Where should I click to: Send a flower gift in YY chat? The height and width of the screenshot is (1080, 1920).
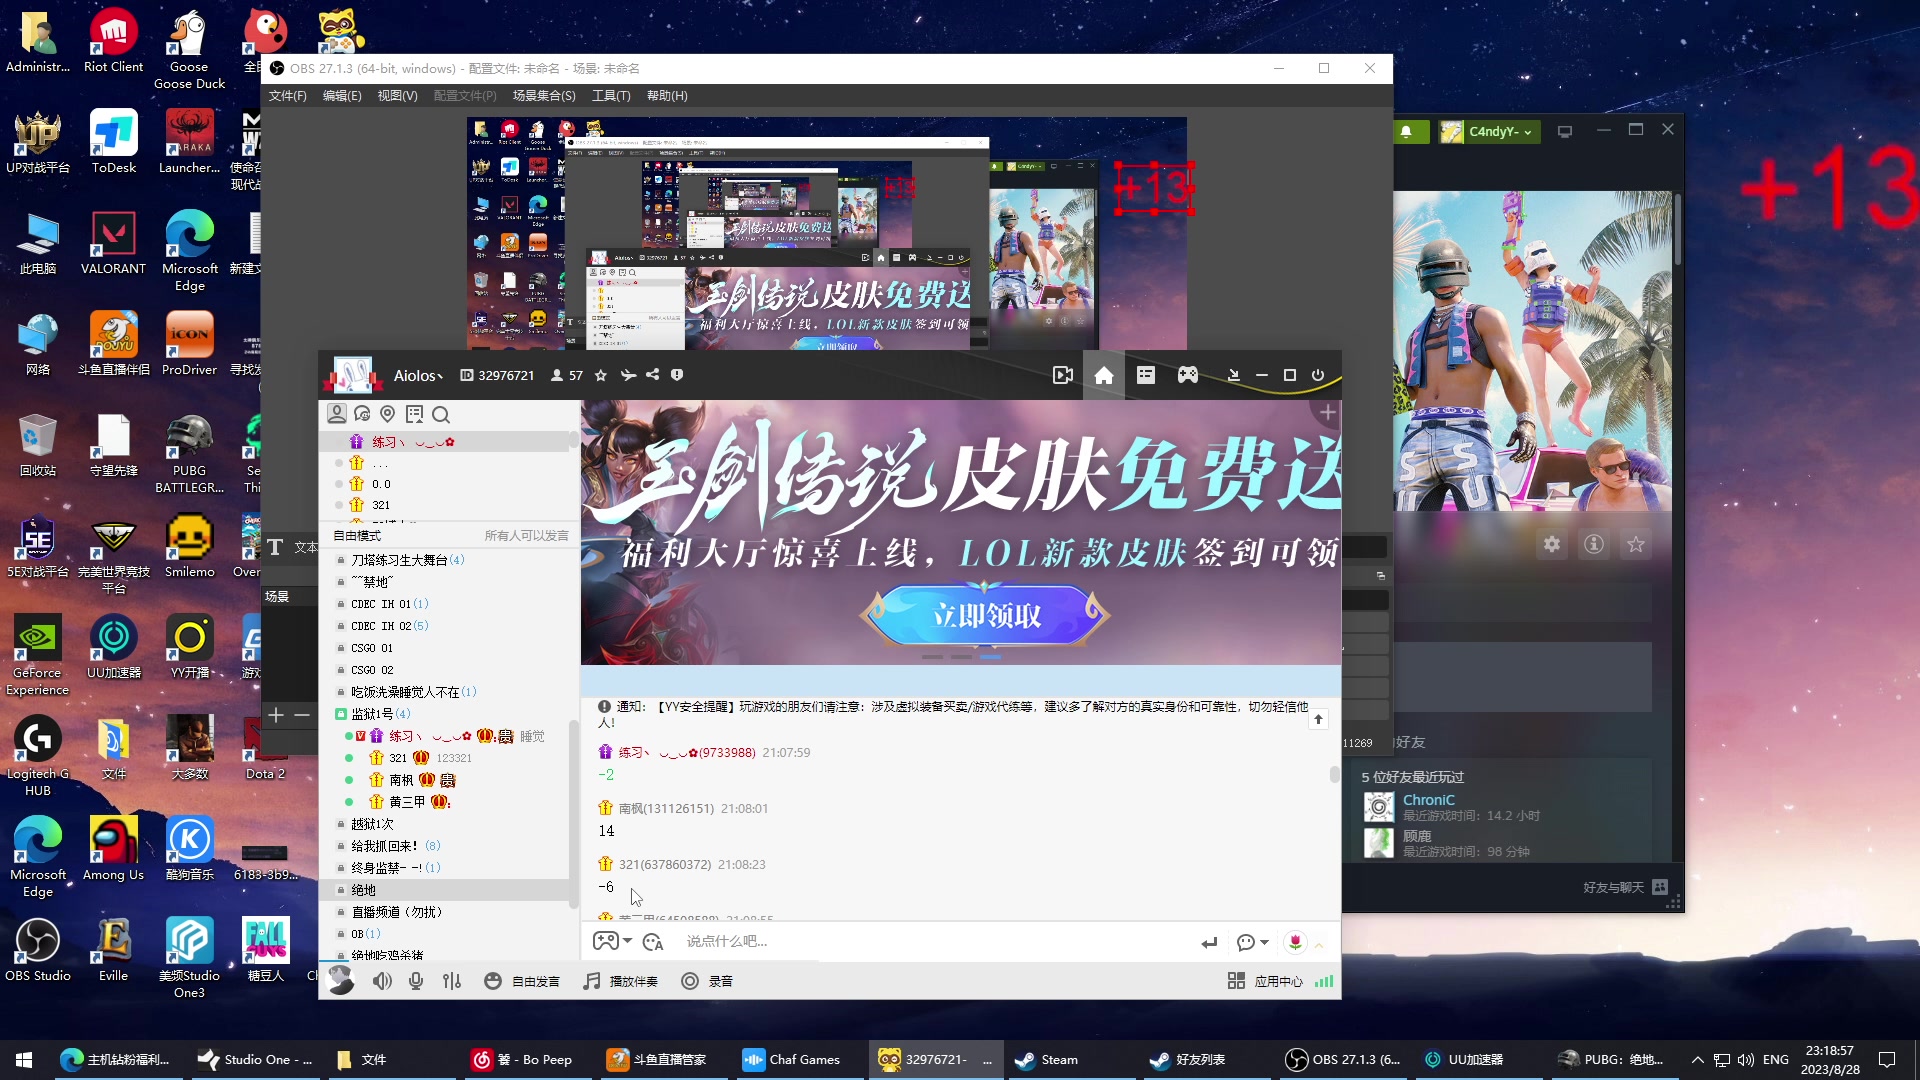pos(1295,942)
